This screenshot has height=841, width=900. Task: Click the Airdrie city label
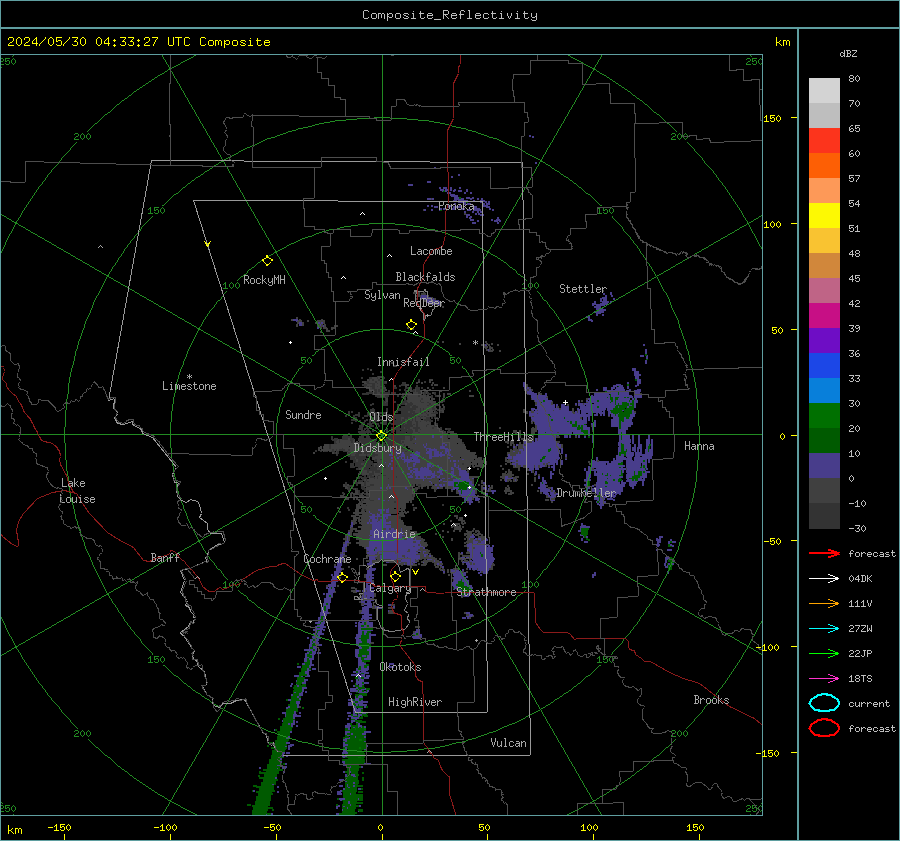(394, 534)
